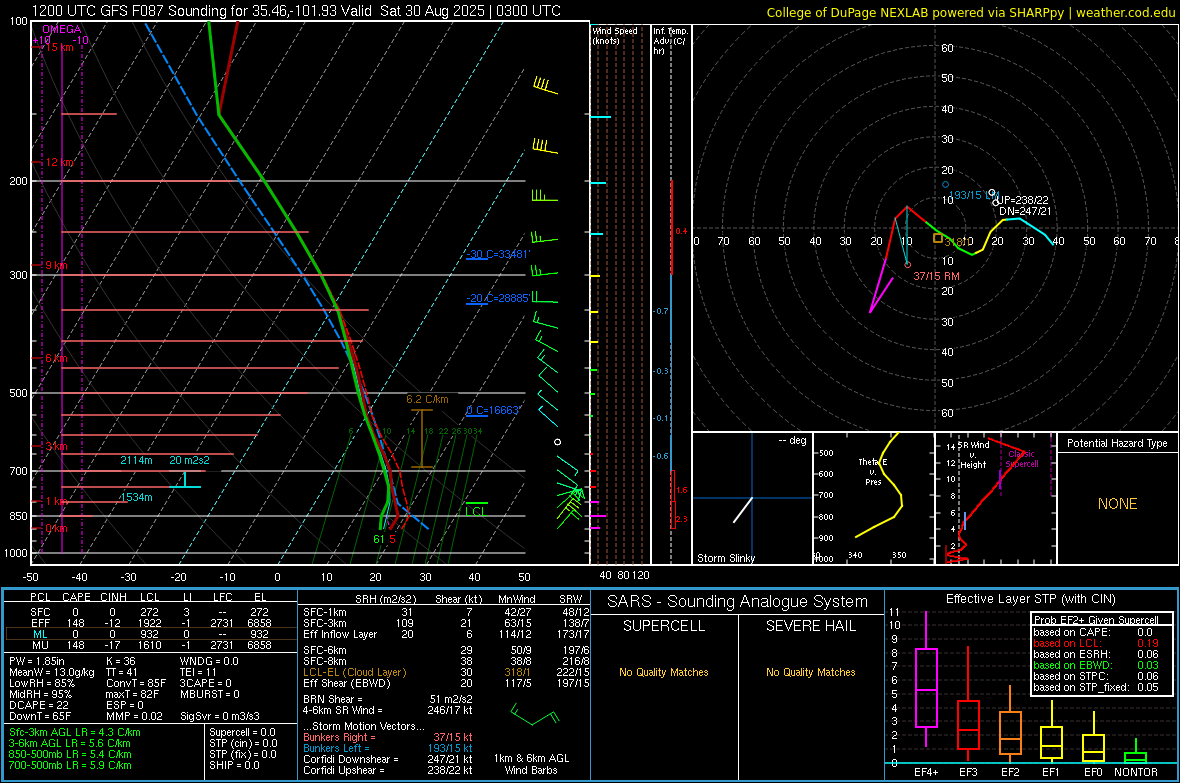The image size is (1180, 783).
Task: Click the 20 m2s2 helicity label
Action: point(190,460)
